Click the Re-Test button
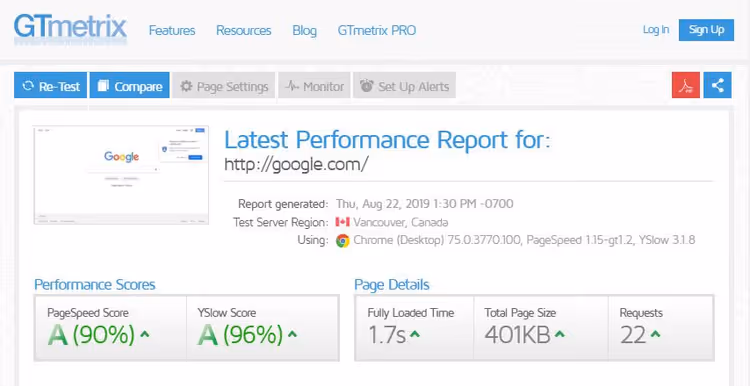The width and height of the screenshot is (750, 386). 50,85
